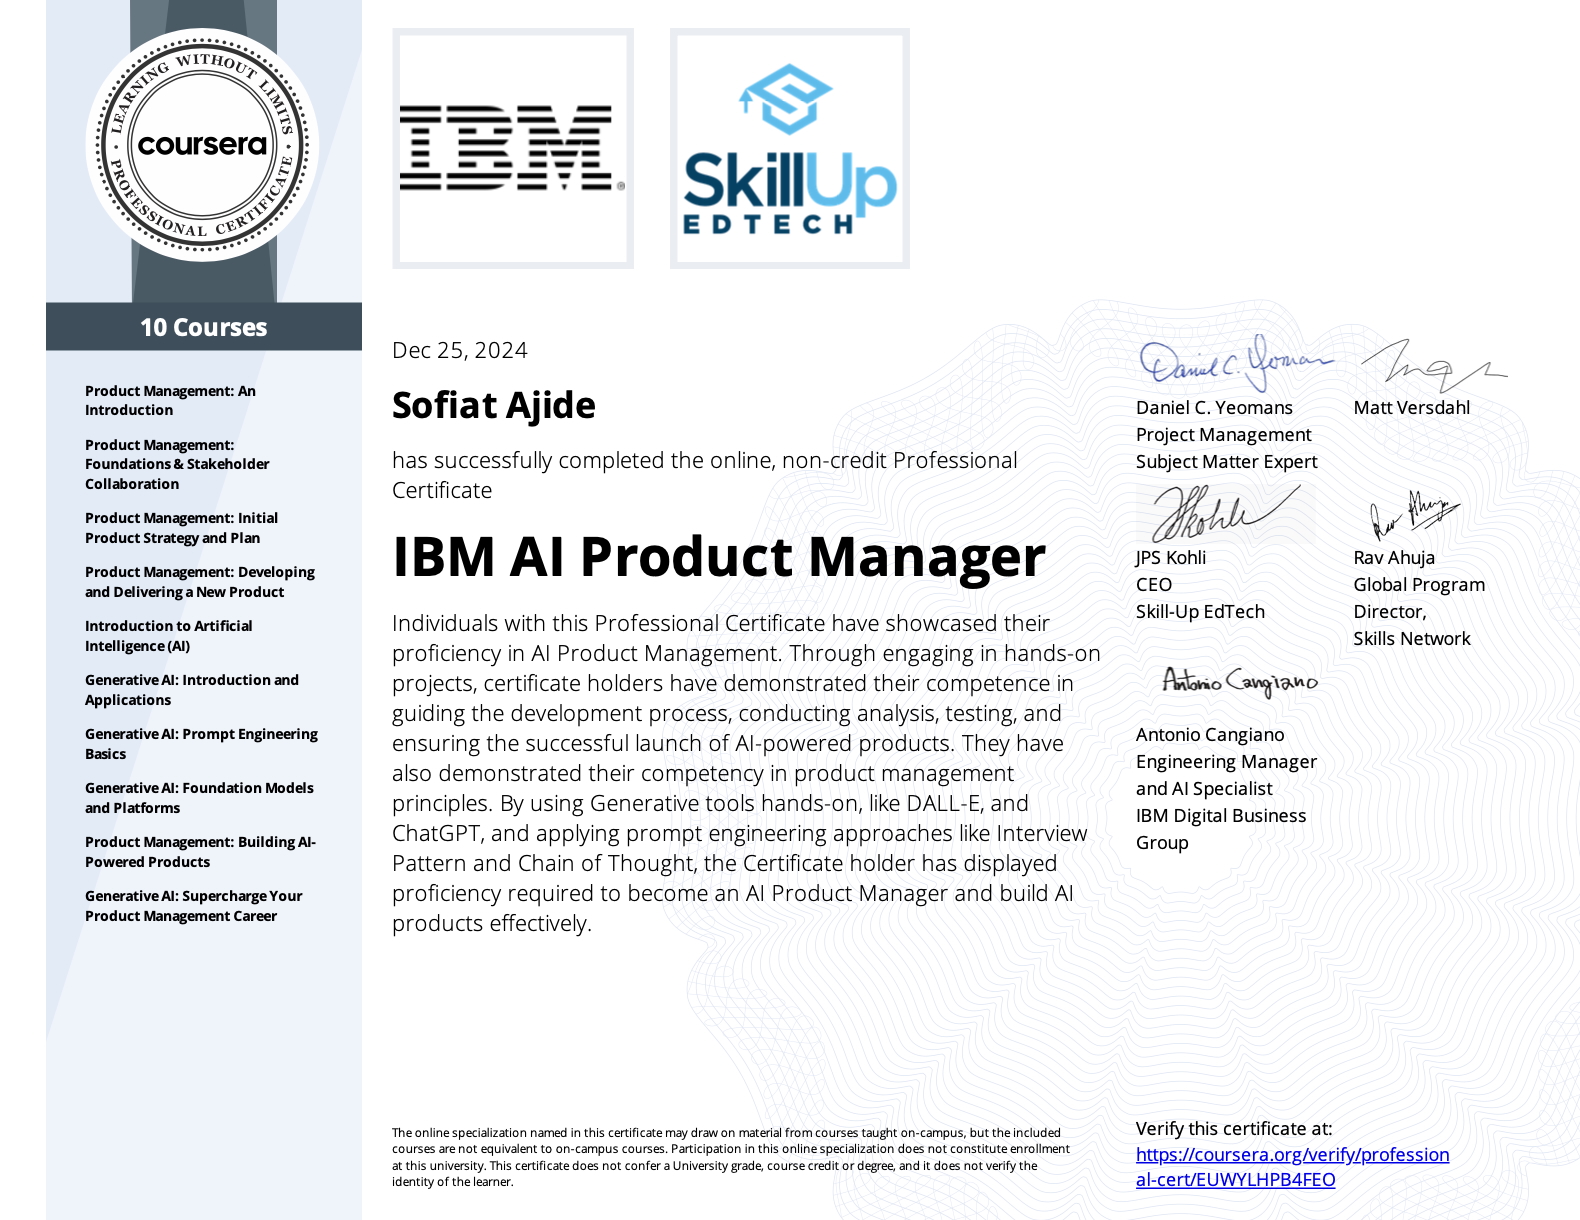The height and width of the screenshot is (1220, 1580).
Task: Select 'Developing and Delivering a New Product' course
Action: tap(199, 582)
